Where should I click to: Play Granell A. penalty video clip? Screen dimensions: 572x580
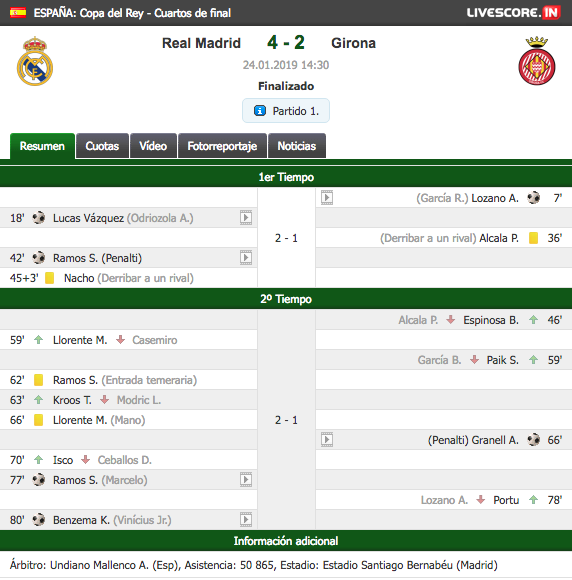(327, 439)
